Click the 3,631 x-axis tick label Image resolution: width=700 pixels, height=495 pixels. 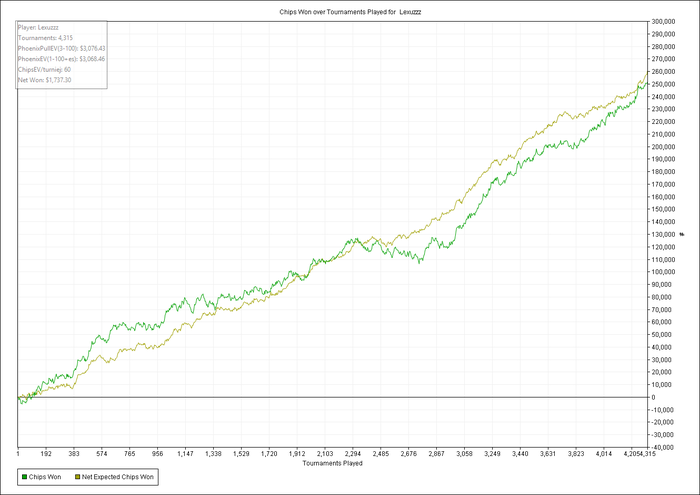[x=548, y=454]
